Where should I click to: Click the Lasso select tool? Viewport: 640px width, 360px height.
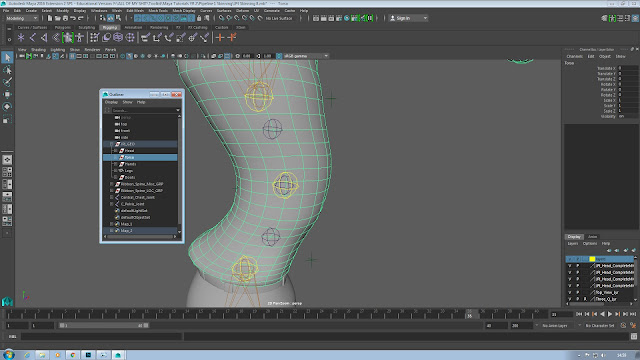7,70
